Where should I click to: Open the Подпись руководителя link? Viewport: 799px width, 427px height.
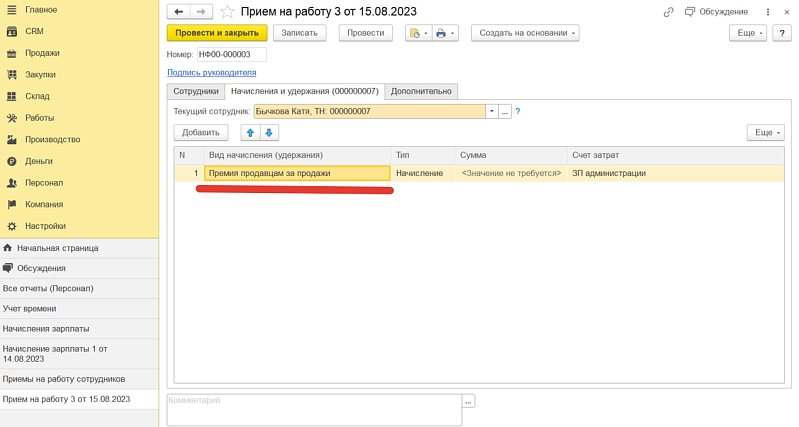point(211,72)
